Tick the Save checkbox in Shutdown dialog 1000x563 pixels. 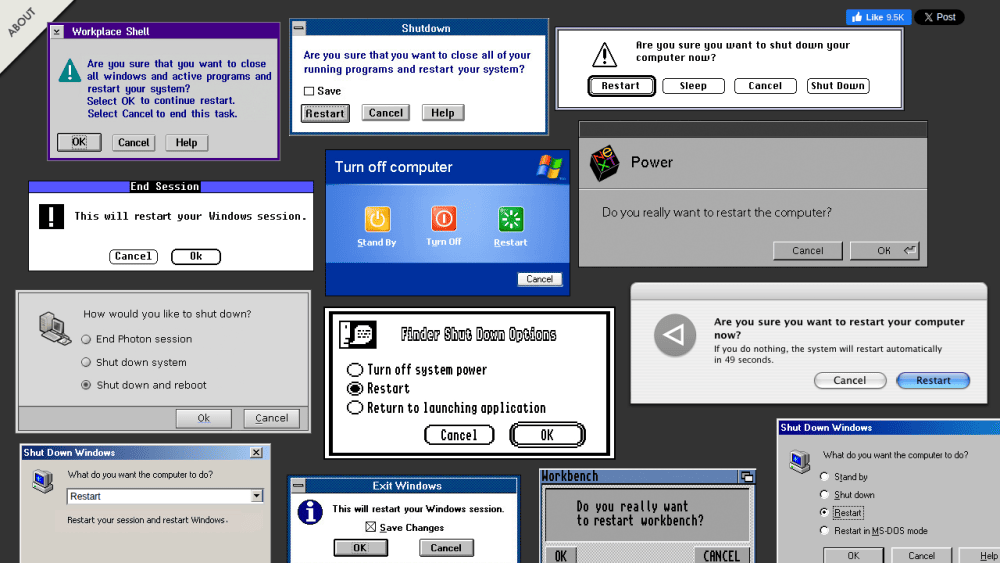(309, 91)
